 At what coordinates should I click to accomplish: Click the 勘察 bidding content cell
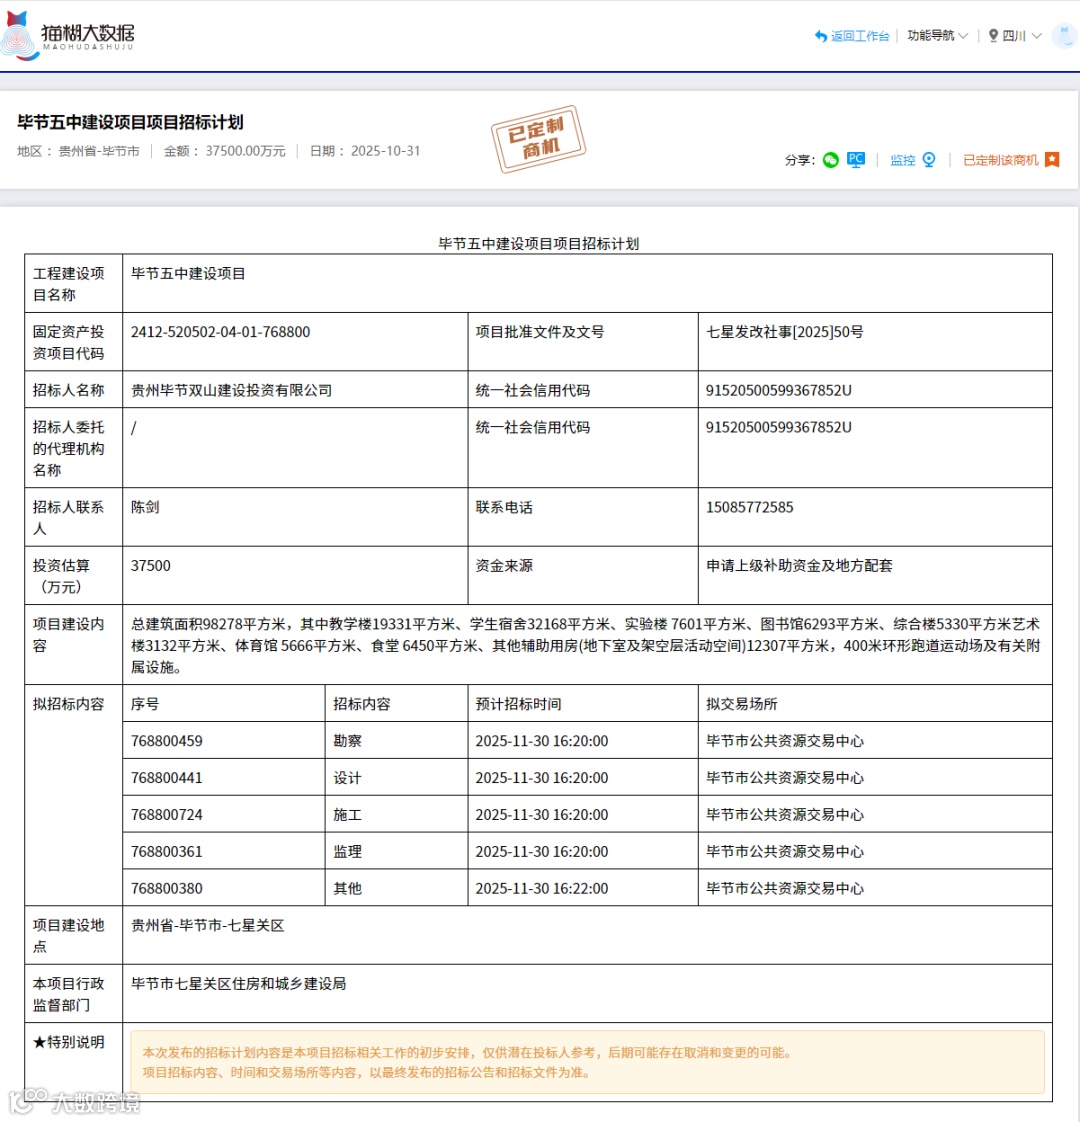[397, 741]
